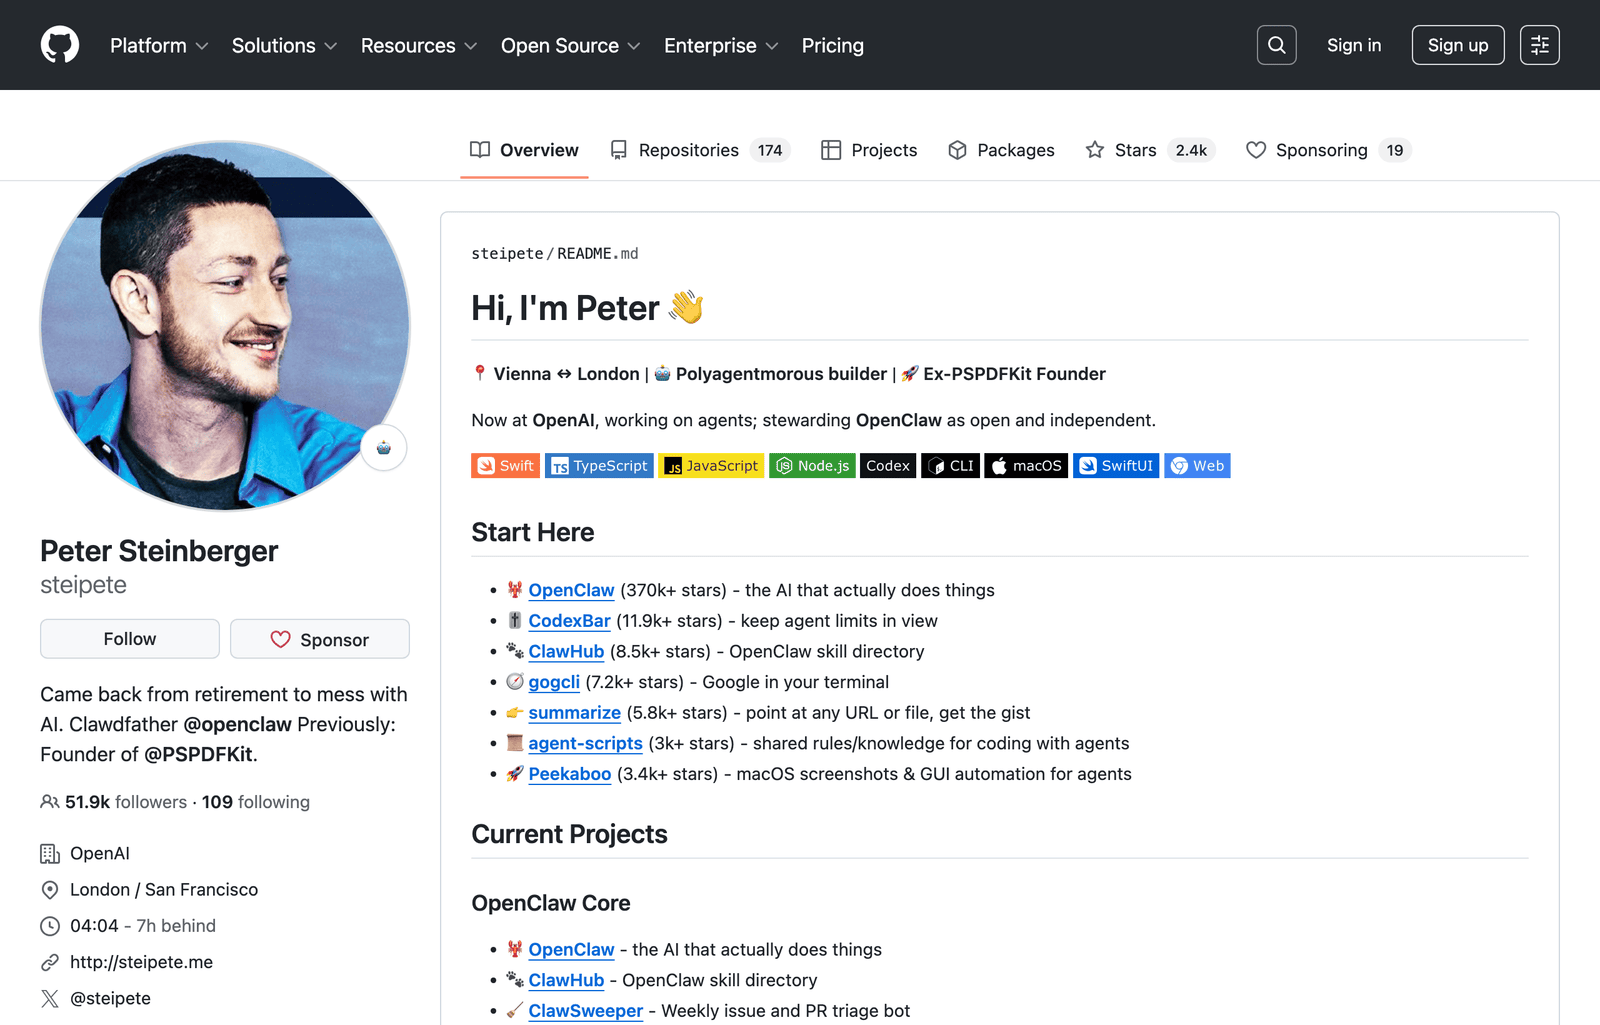Viewport: 1600px width, 1025px height.
Task: Click the Web badge
Action: coord(1197,466)
